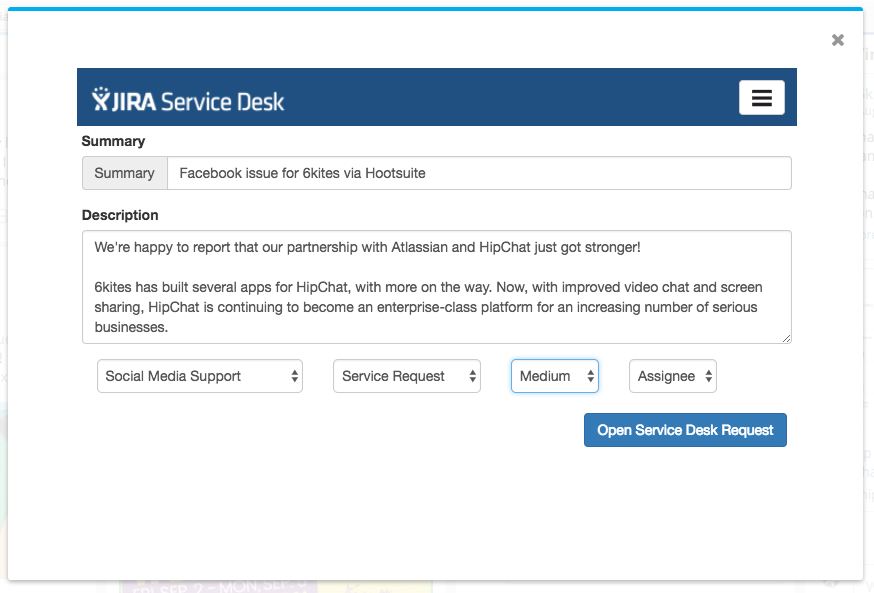Change the Medium priority dropdown
This screenshot has width=874, height=593.
point(555,376)
